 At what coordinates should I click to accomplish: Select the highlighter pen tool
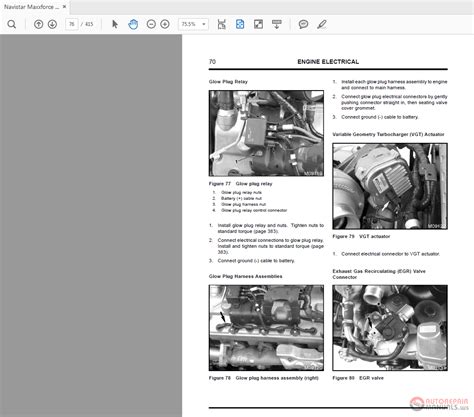[322, 24]
